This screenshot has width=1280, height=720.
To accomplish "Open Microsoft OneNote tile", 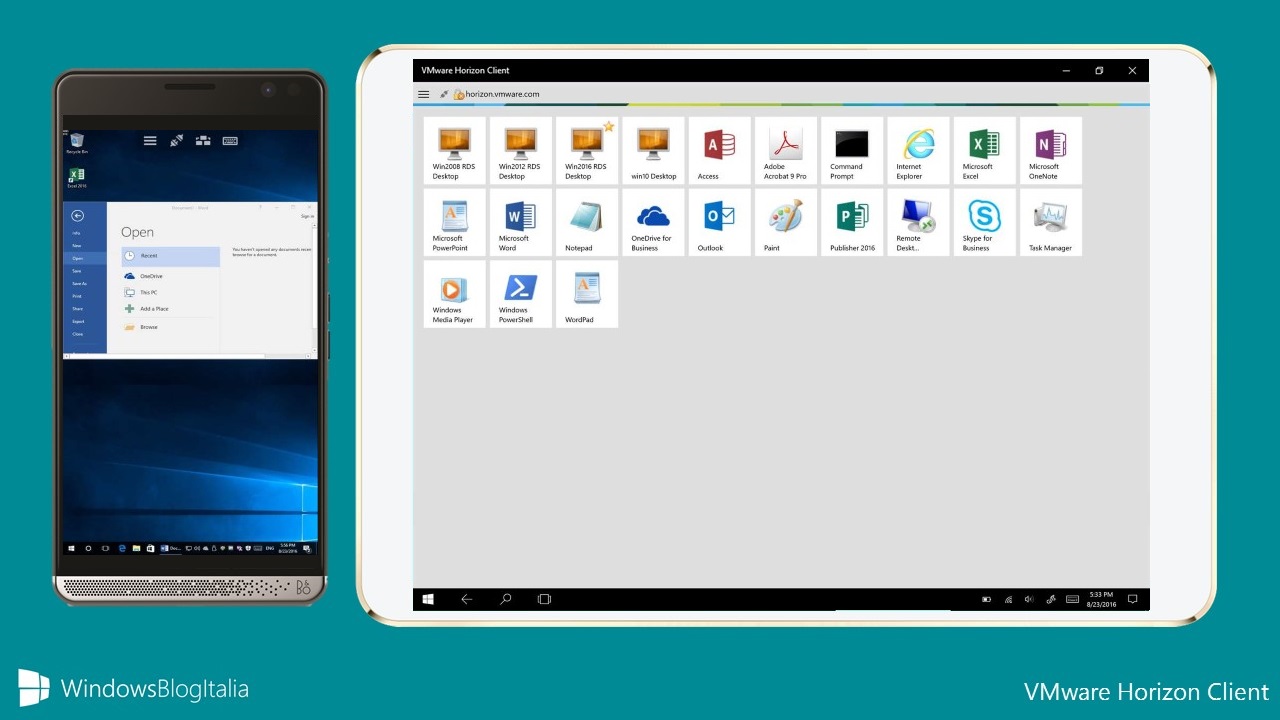I will pos(1051,151).
